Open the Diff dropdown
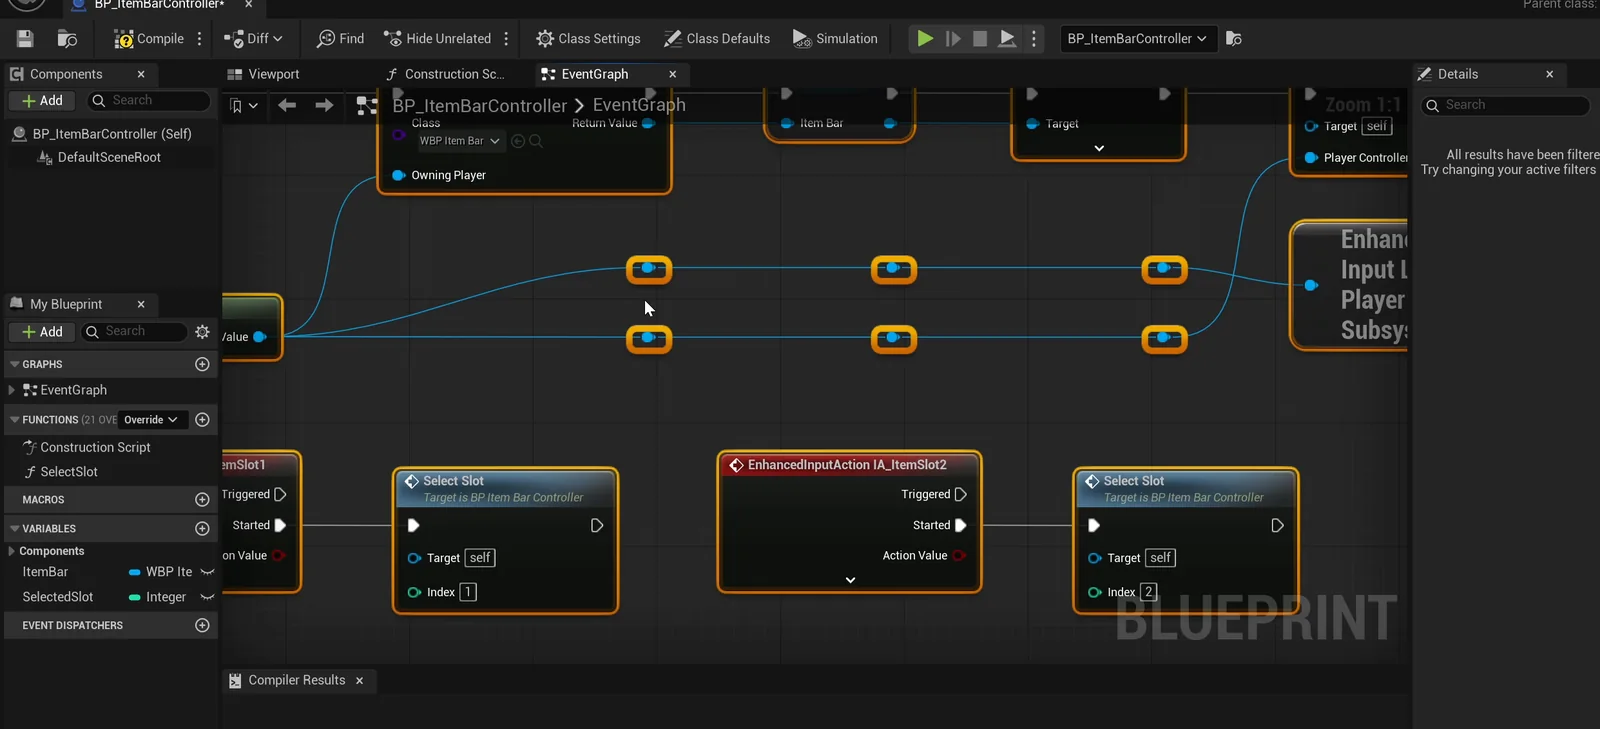The width and height of the screenshot is (1600, 729). [x=253, y=39]
